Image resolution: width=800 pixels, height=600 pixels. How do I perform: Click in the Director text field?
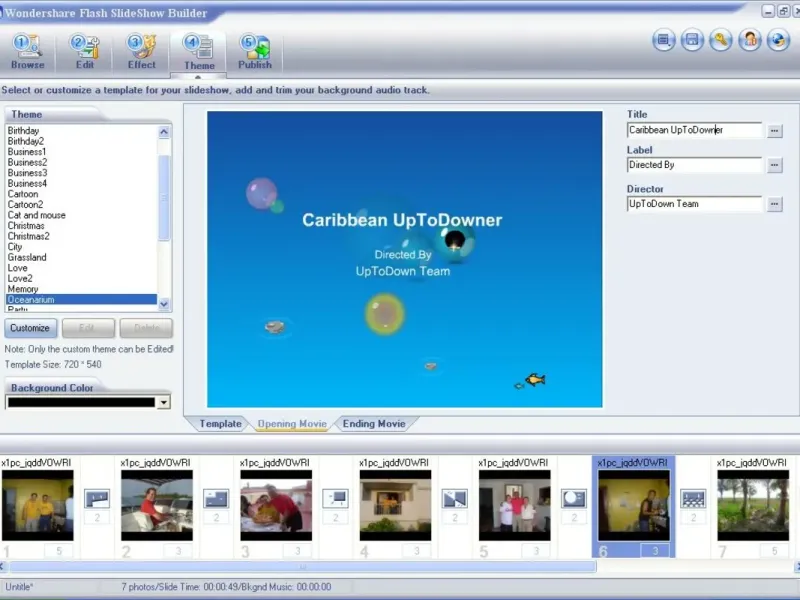[x=694, y=204]
